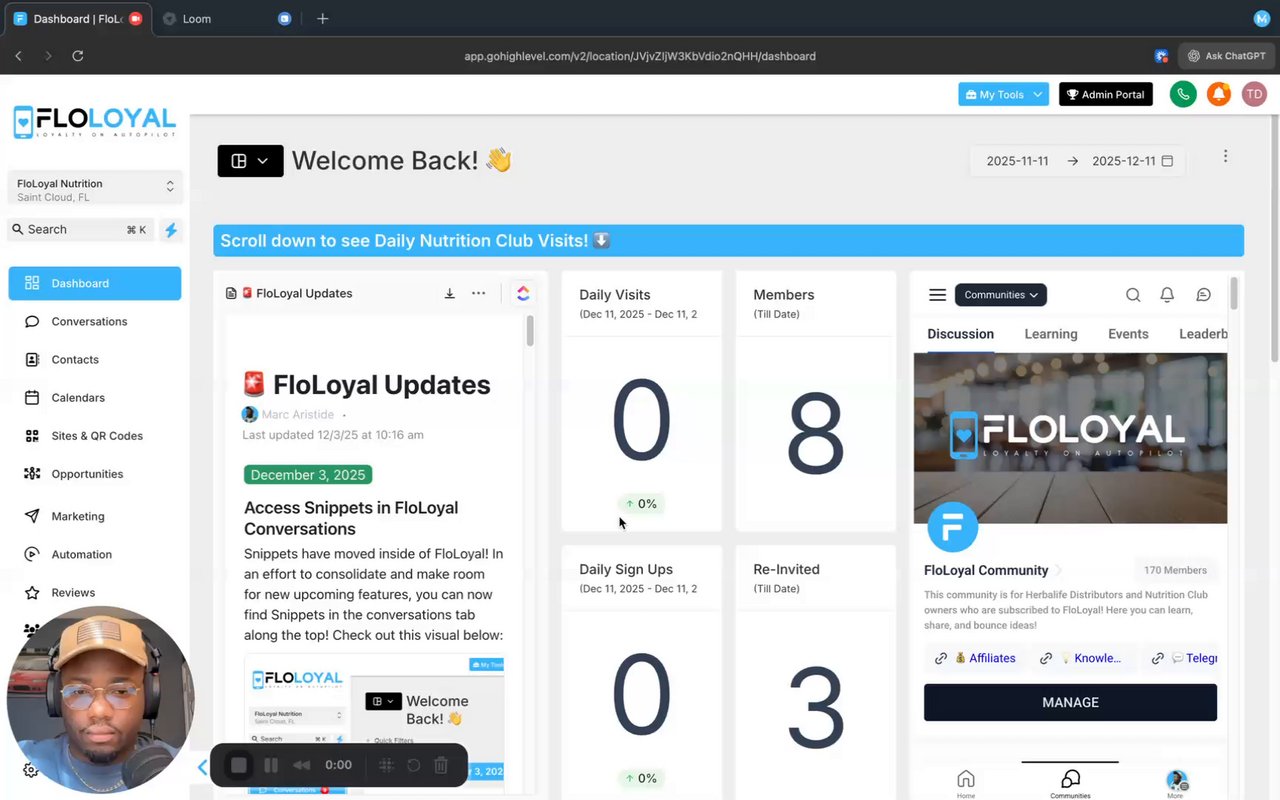This screenshot has height=800, width=1280.
Task: Open a new browser tab
Action: [322, 19]
